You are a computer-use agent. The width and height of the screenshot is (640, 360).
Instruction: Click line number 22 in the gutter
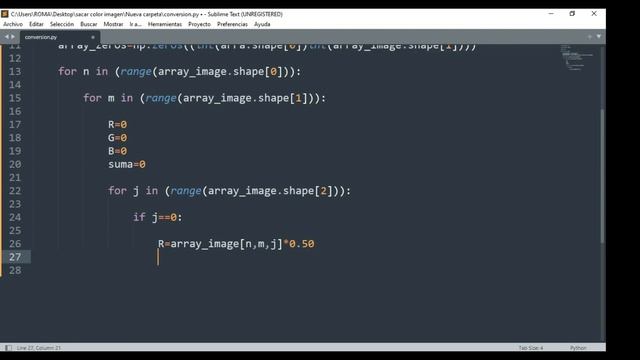point(15,191)
